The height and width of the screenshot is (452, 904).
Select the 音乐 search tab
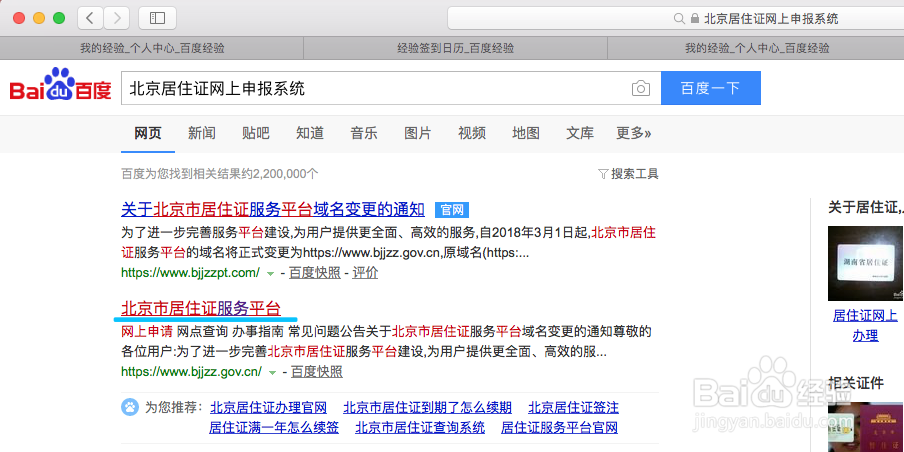pos(364,134)
